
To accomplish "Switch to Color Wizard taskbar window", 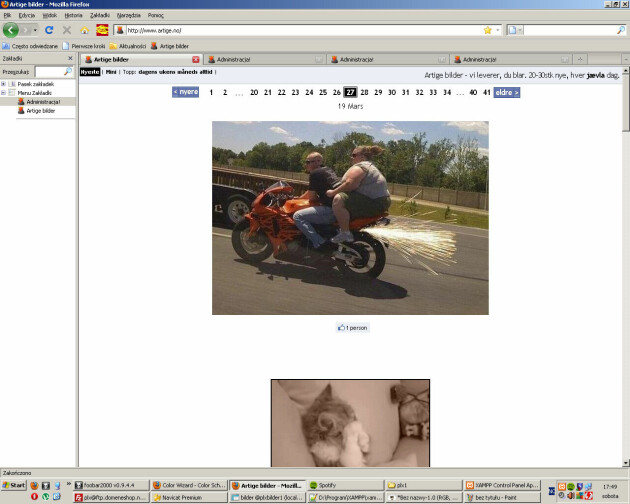I will coord(189,485).
